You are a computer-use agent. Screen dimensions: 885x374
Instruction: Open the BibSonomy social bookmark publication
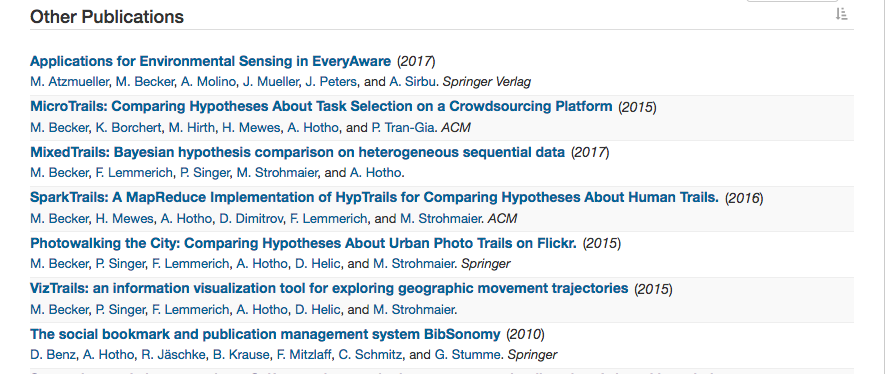265,335
